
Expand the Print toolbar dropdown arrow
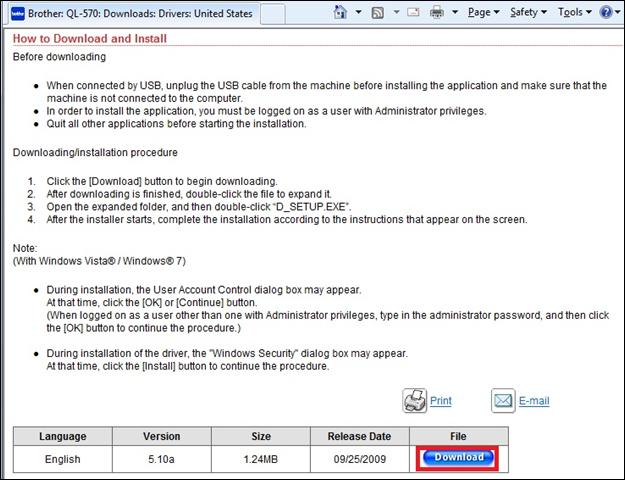click(x=456, y=13)
